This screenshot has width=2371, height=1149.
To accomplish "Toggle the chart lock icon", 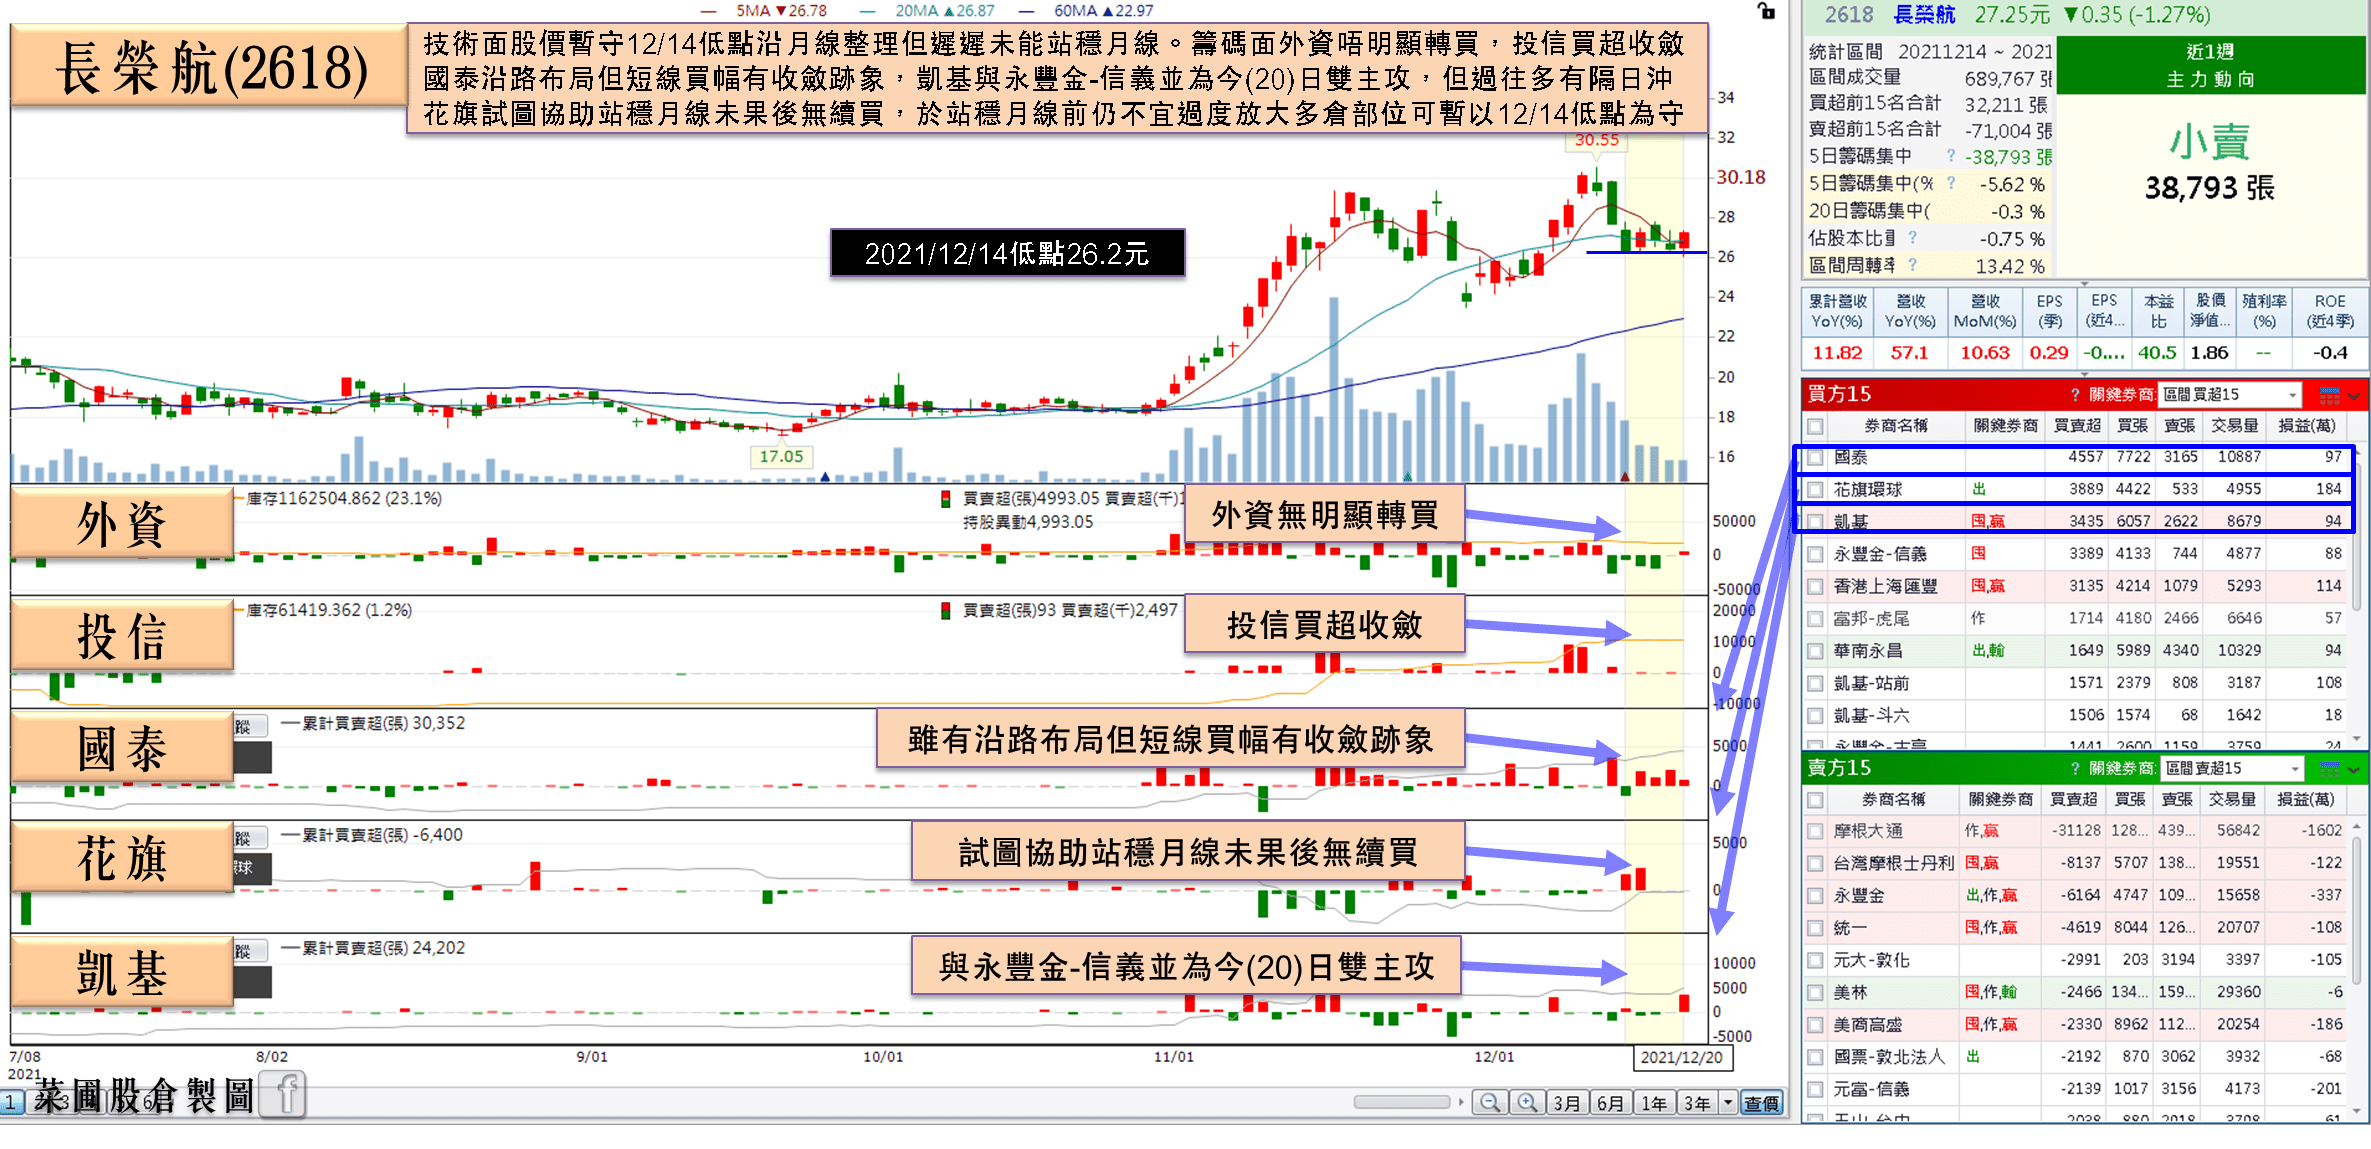I will point(1766,11).
